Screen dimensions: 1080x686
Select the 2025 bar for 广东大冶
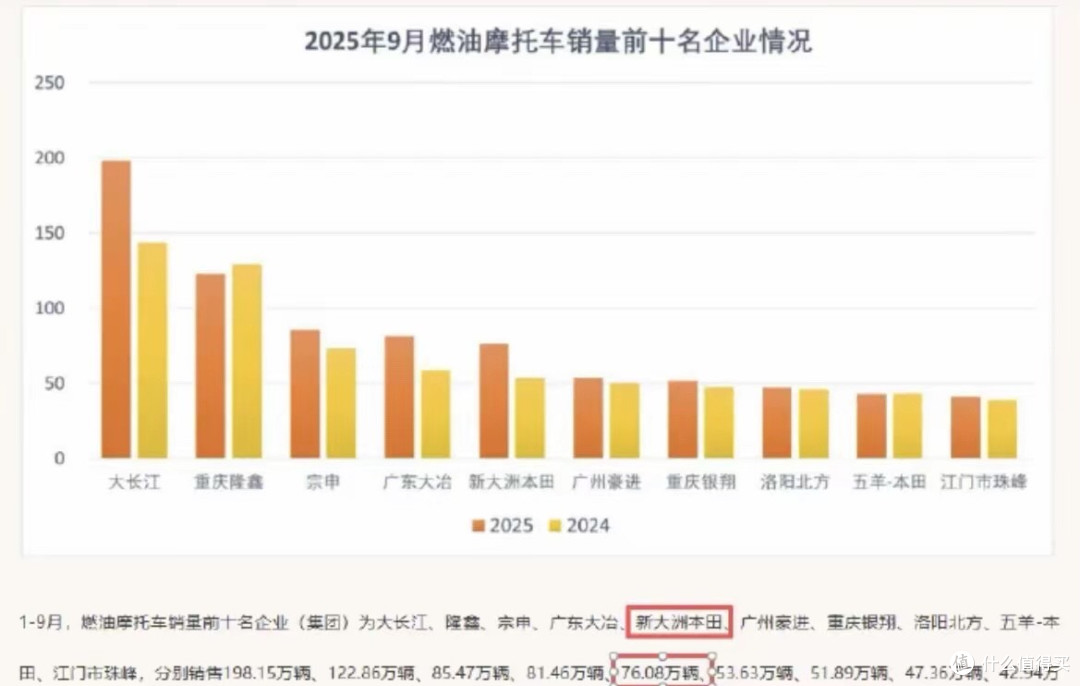pyautogui.click(x=399, y=397)
